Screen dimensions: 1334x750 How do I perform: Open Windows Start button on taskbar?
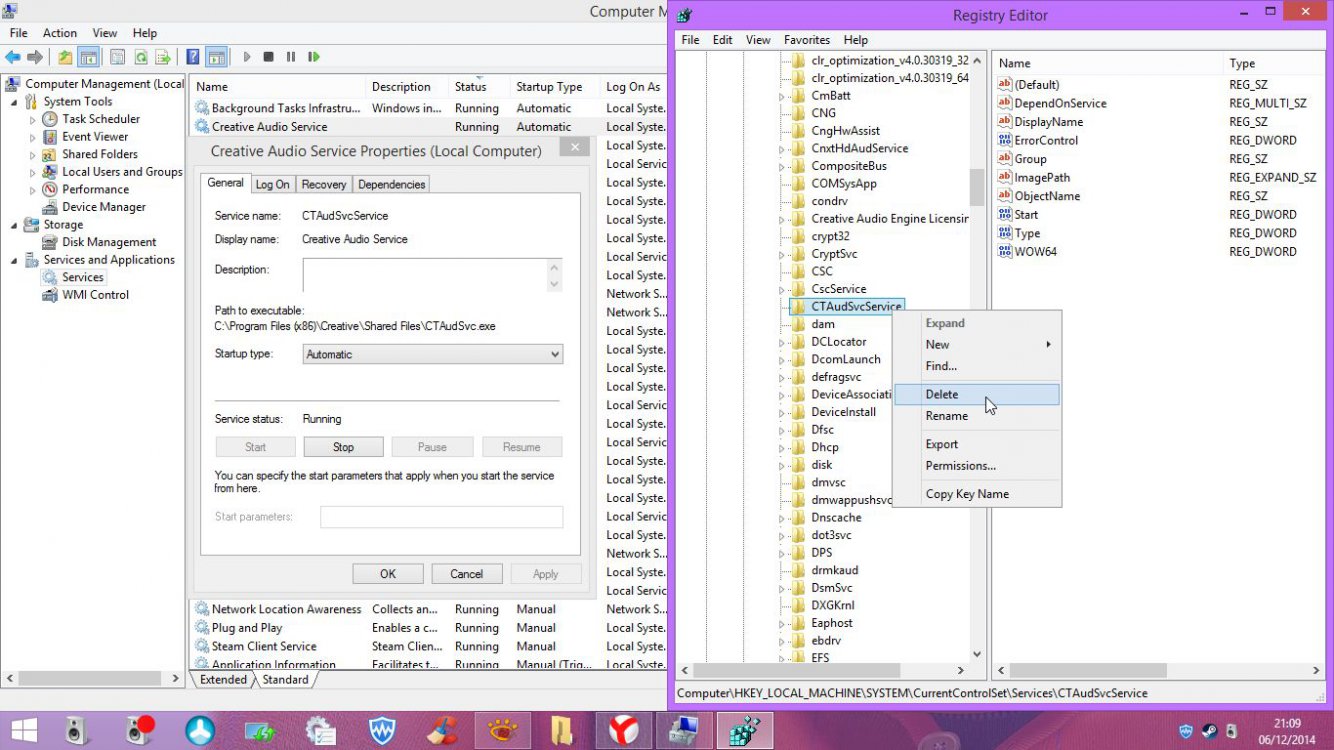pyautogui.click(x=24, y=730)
